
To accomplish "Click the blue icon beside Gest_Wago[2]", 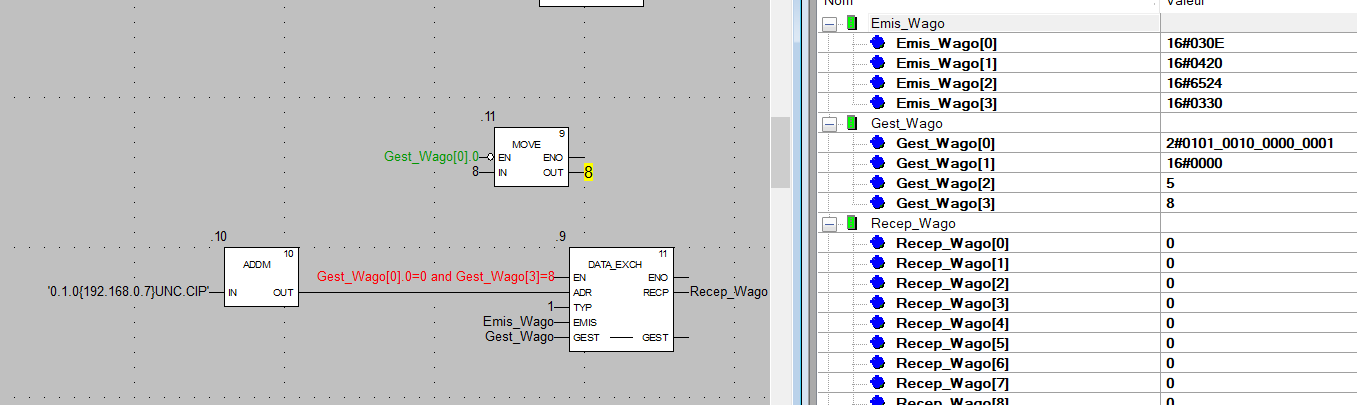I will click(878, 183).
